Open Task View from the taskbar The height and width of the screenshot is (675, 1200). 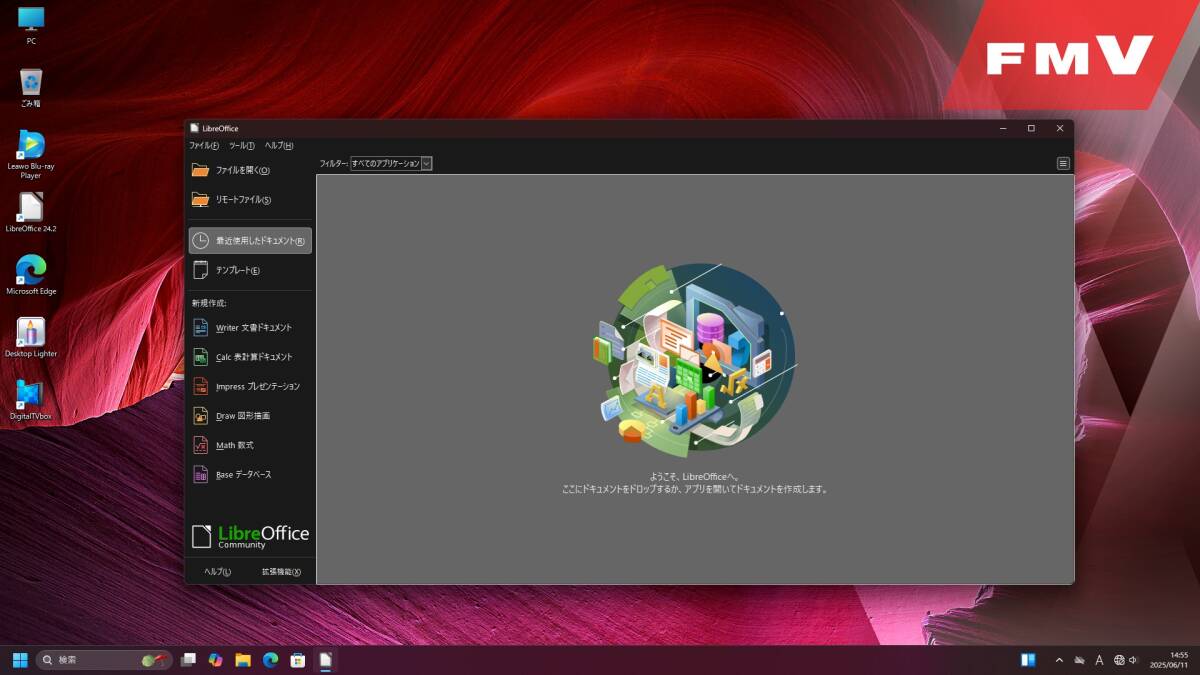188,660
